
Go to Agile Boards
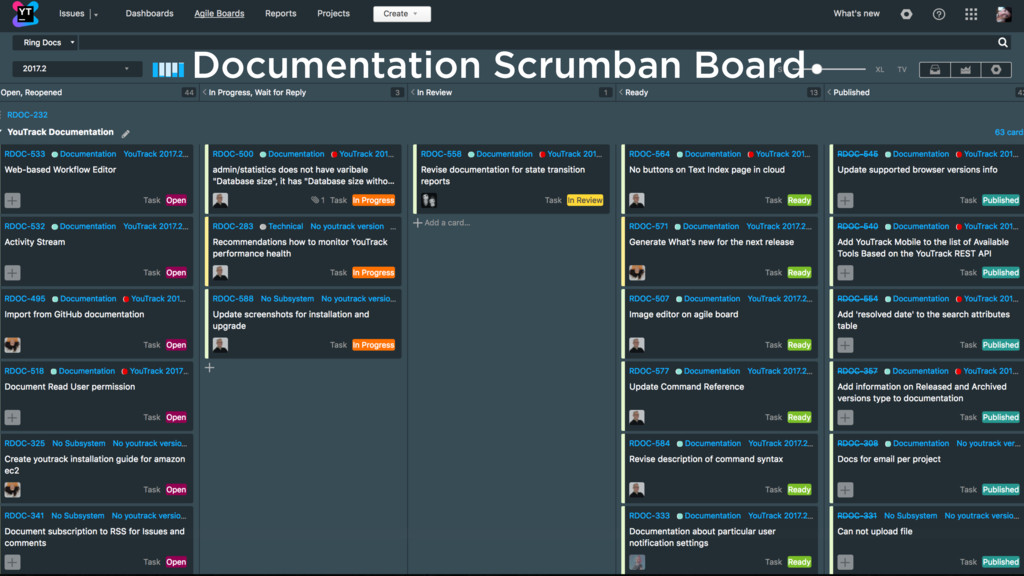[219, 14]
